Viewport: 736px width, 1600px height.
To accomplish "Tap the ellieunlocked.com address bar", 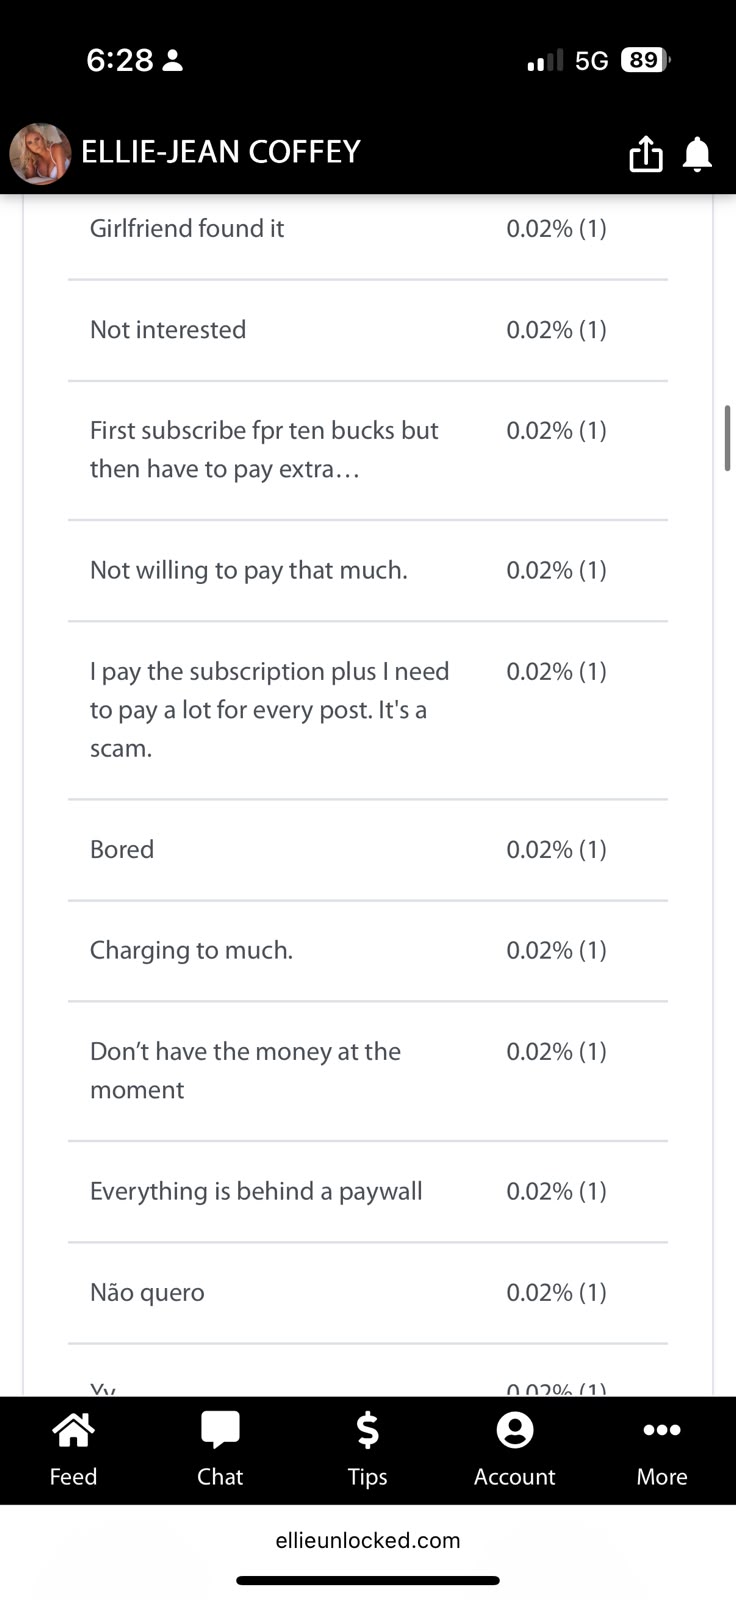I will [368, 1540].
